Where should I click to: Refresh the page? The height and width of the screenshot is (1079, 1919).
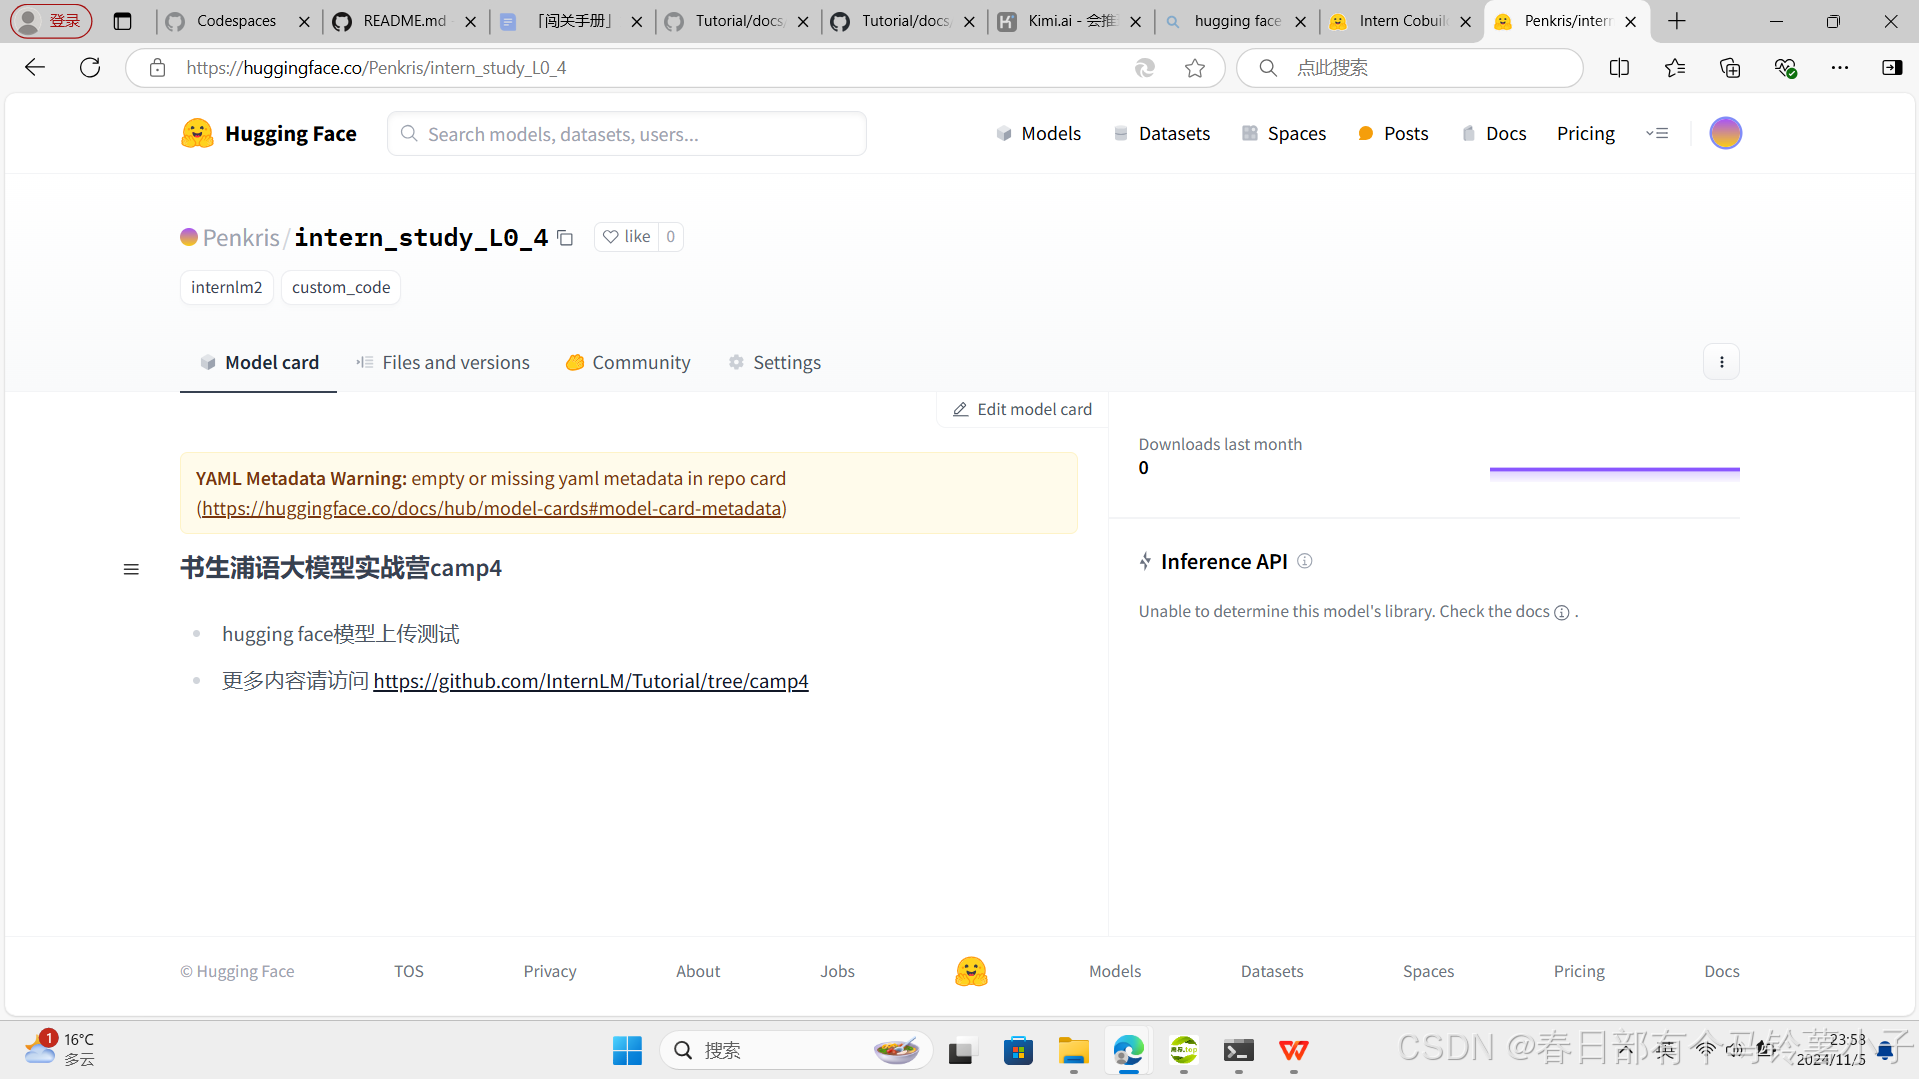pos(90,67)
